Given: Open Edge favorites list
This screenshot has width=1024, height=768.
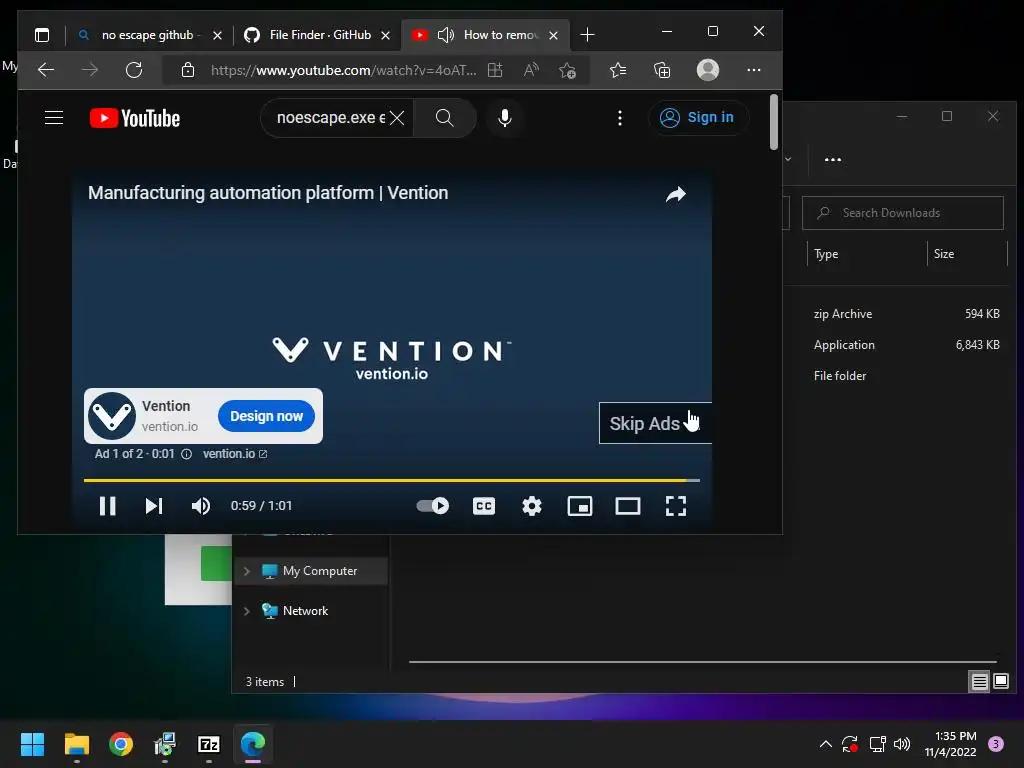Looking at the screenshot, I should 618,70.
